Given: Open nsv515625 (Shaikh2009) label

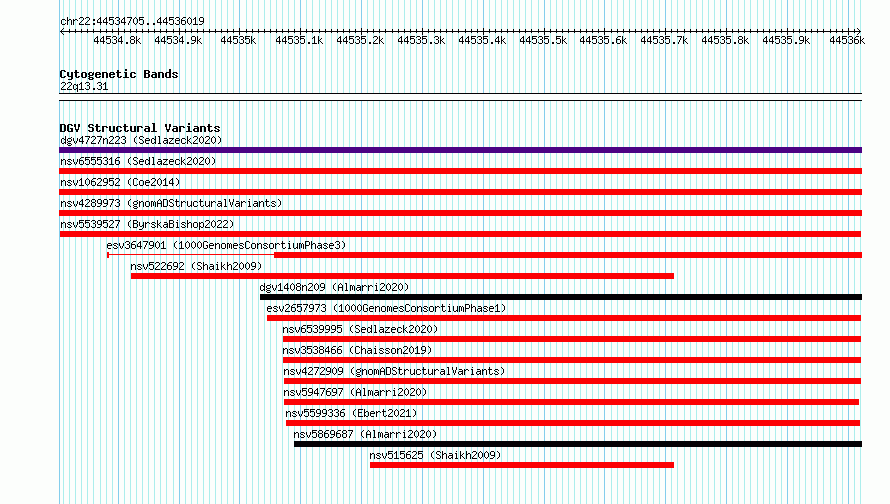Looking at the screenshot, I should point(435,455).
